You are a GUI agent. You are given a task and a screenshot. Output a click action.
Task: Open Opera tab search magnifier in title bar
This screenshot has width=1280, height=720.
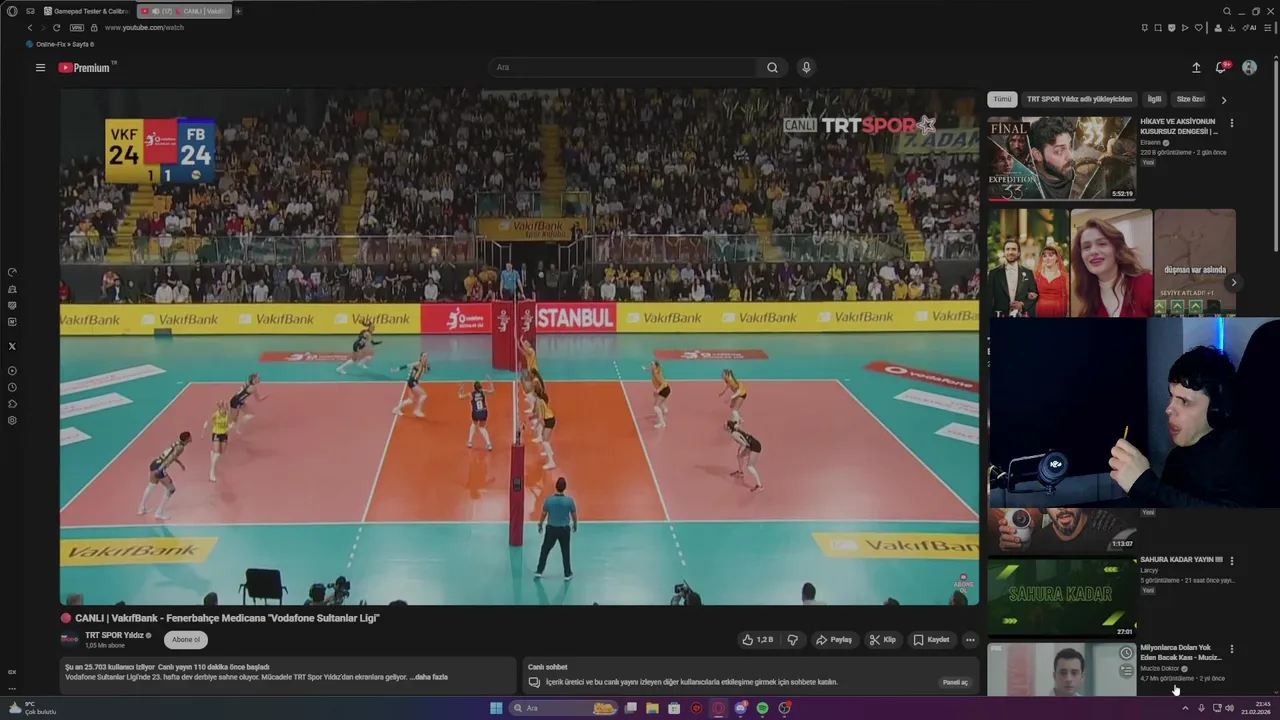(1227, 11)
